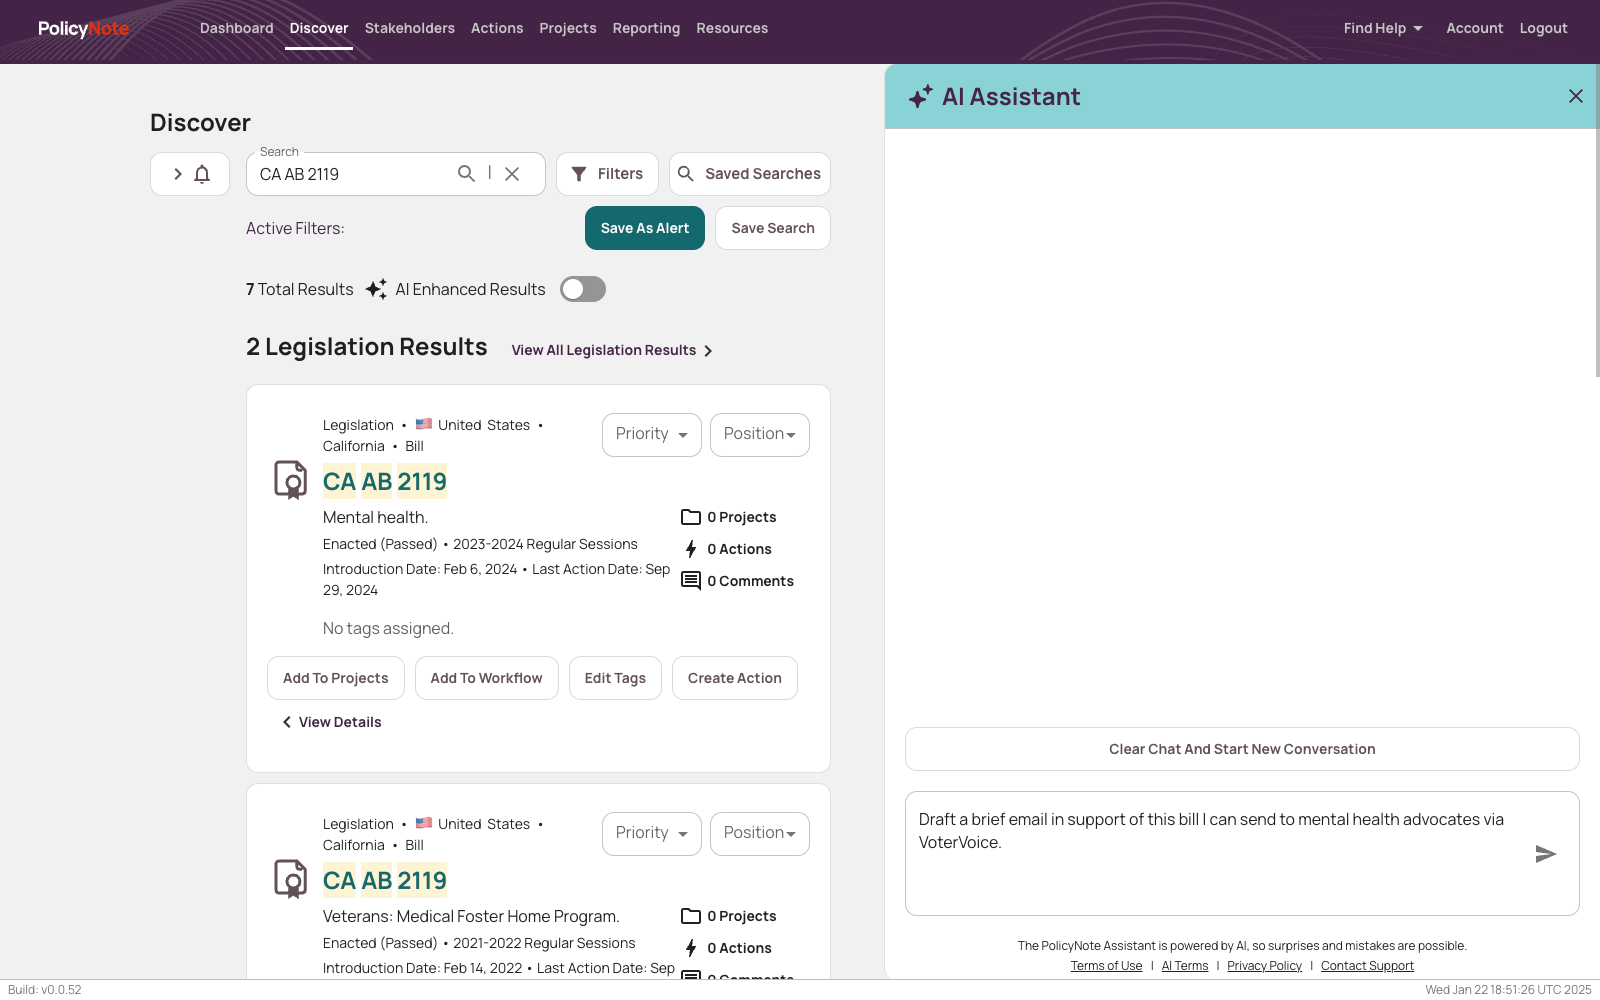Toggle AI Enhanced Results switch
1600x1000 pixels.
click(583, 289)
